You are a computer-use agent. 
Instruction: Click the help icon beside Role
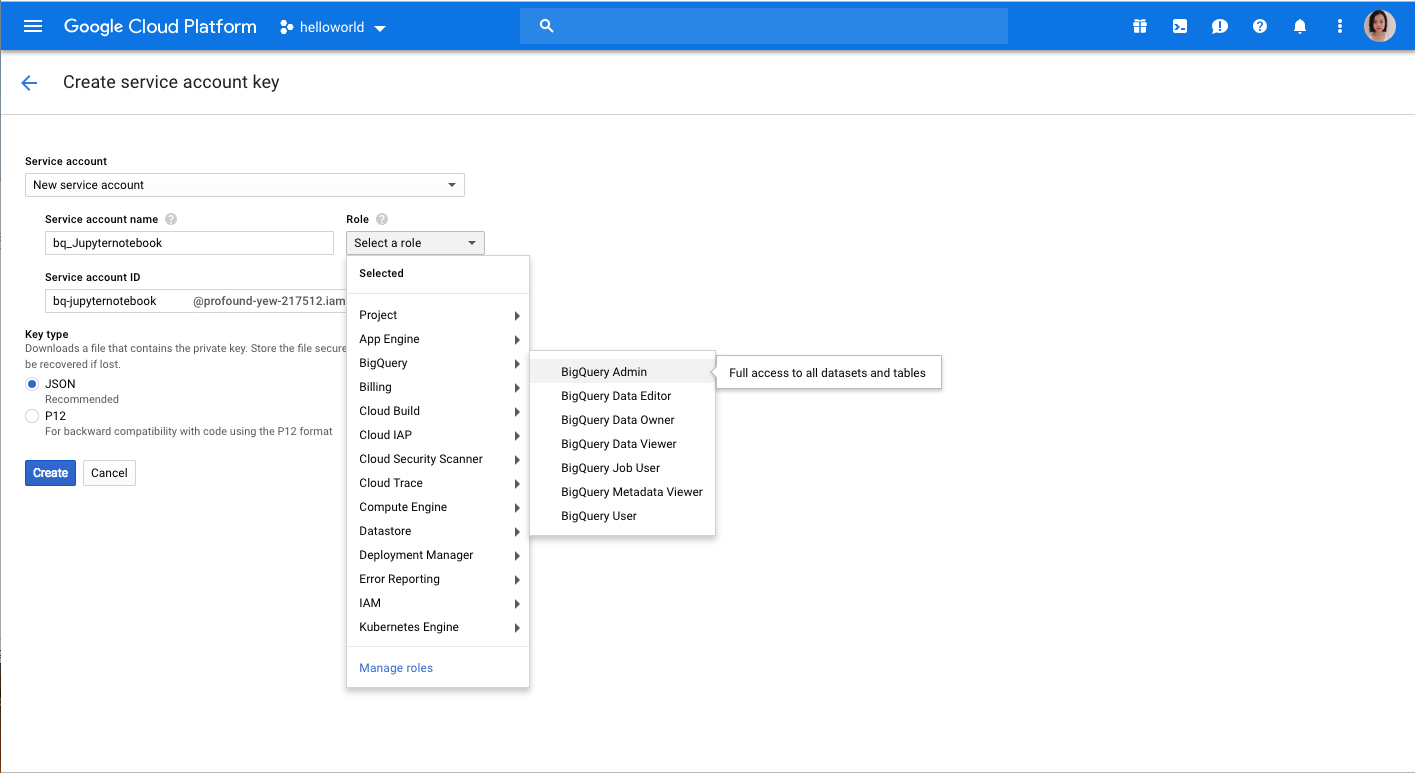pyautogui.click(x=382, y=219)
